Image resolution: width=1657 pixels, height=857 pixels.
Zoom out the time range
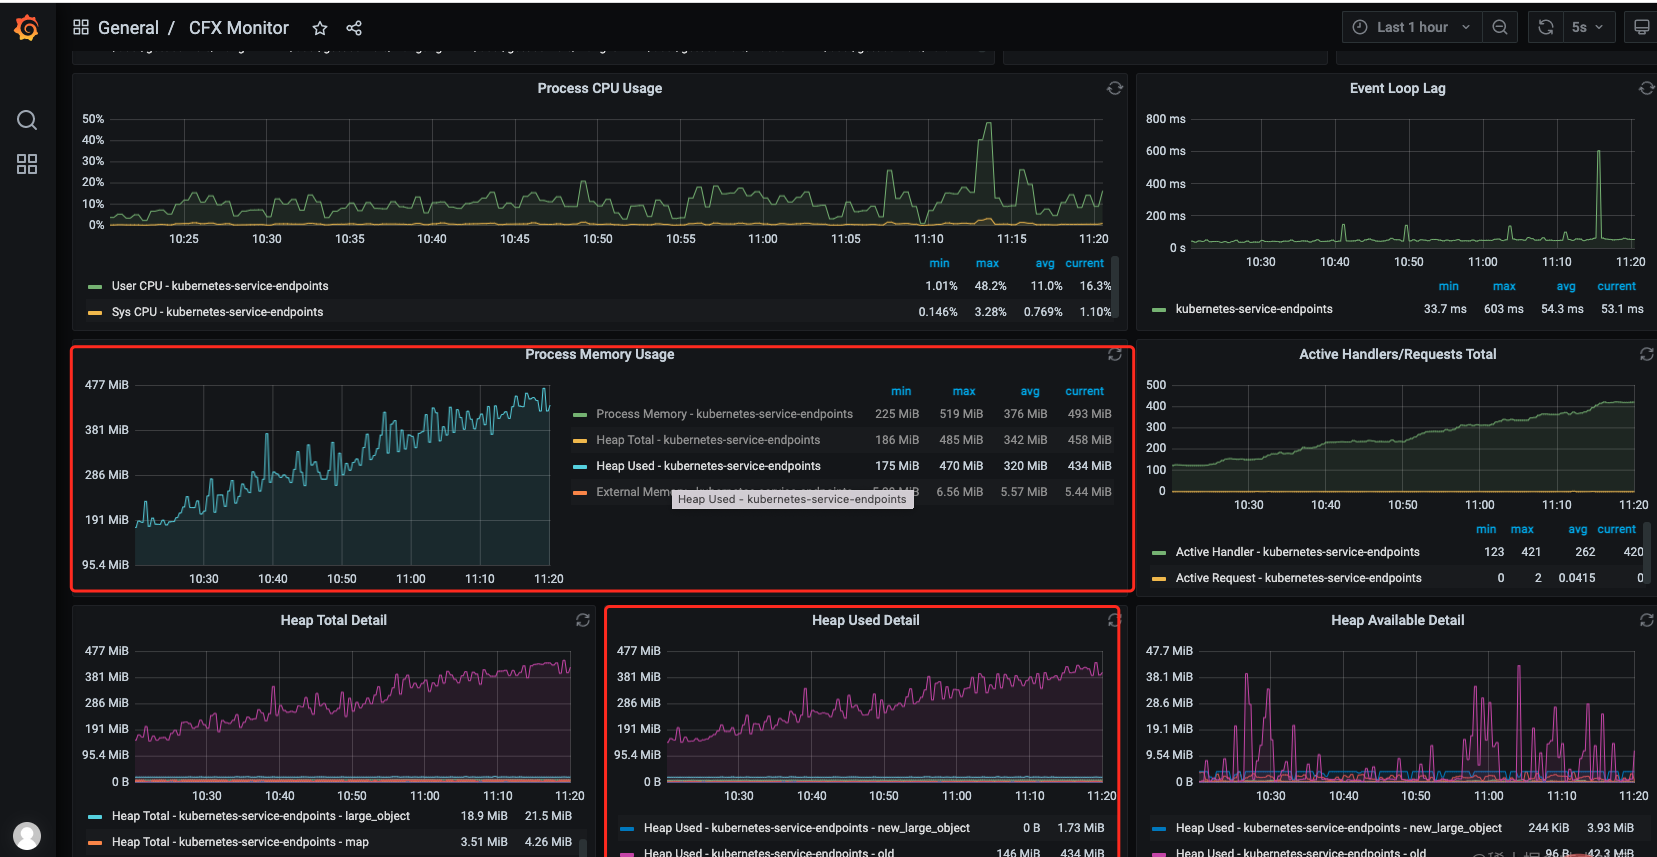click(1500, 27)
